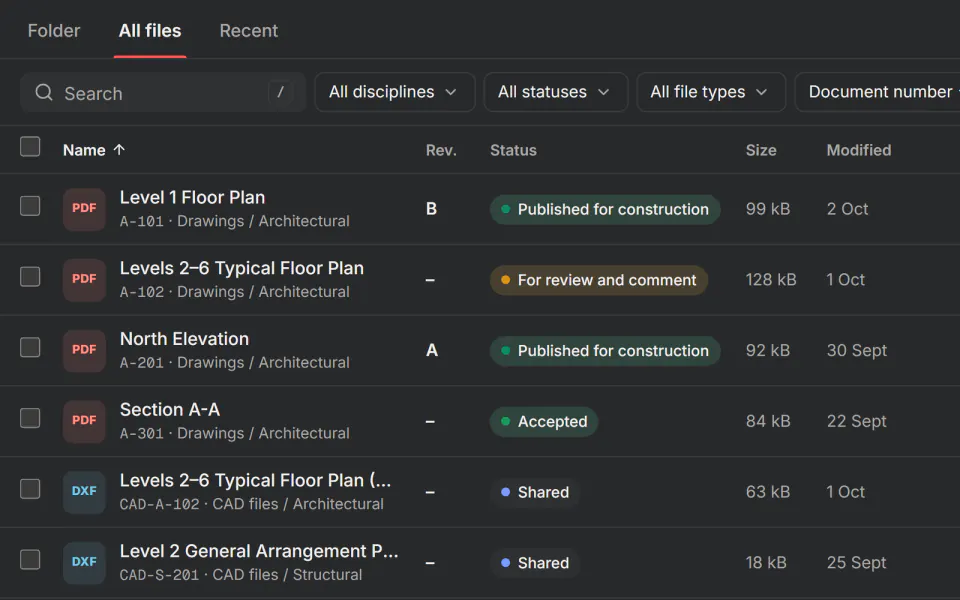Click the Rev. column header
Screen dimensions: 960x600
pyautogui.click(x=441, y=150)
